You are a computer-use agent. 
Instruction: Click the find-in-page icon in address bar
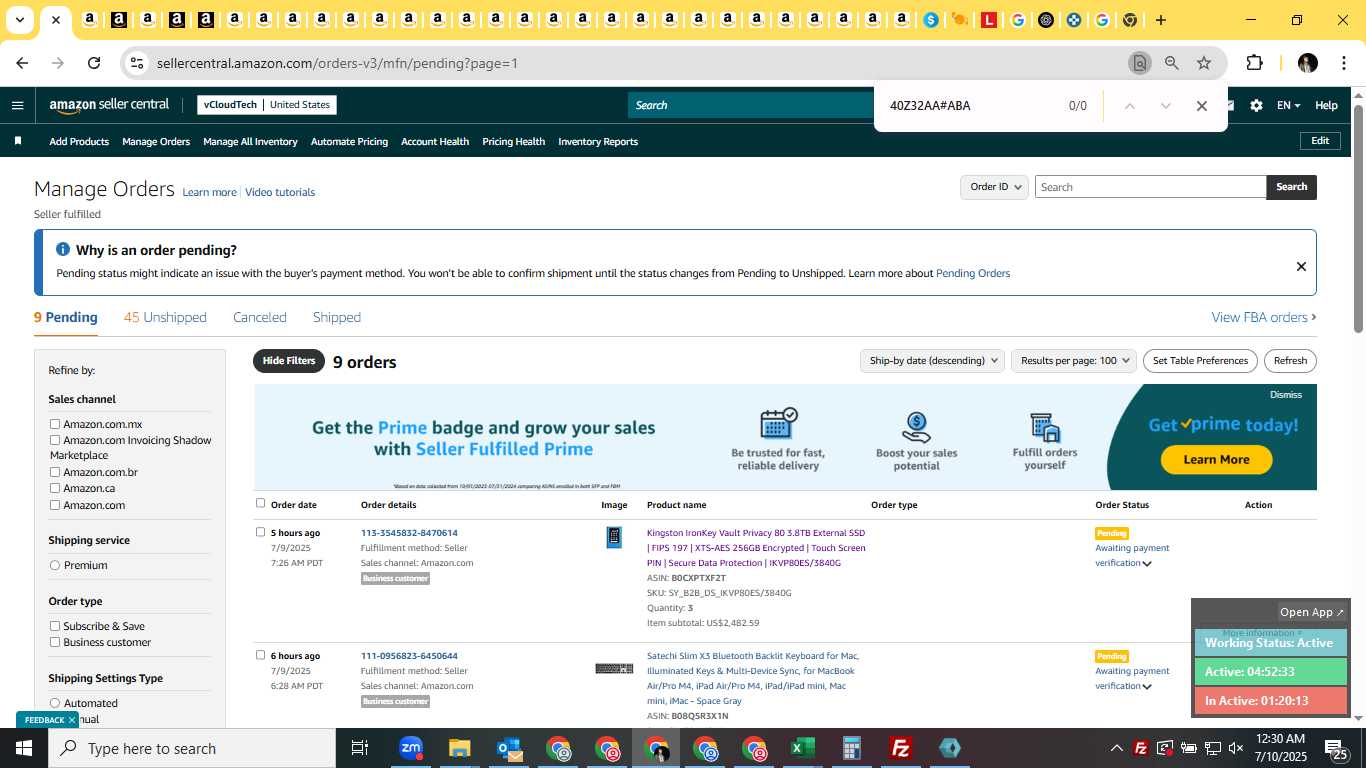1139,63
